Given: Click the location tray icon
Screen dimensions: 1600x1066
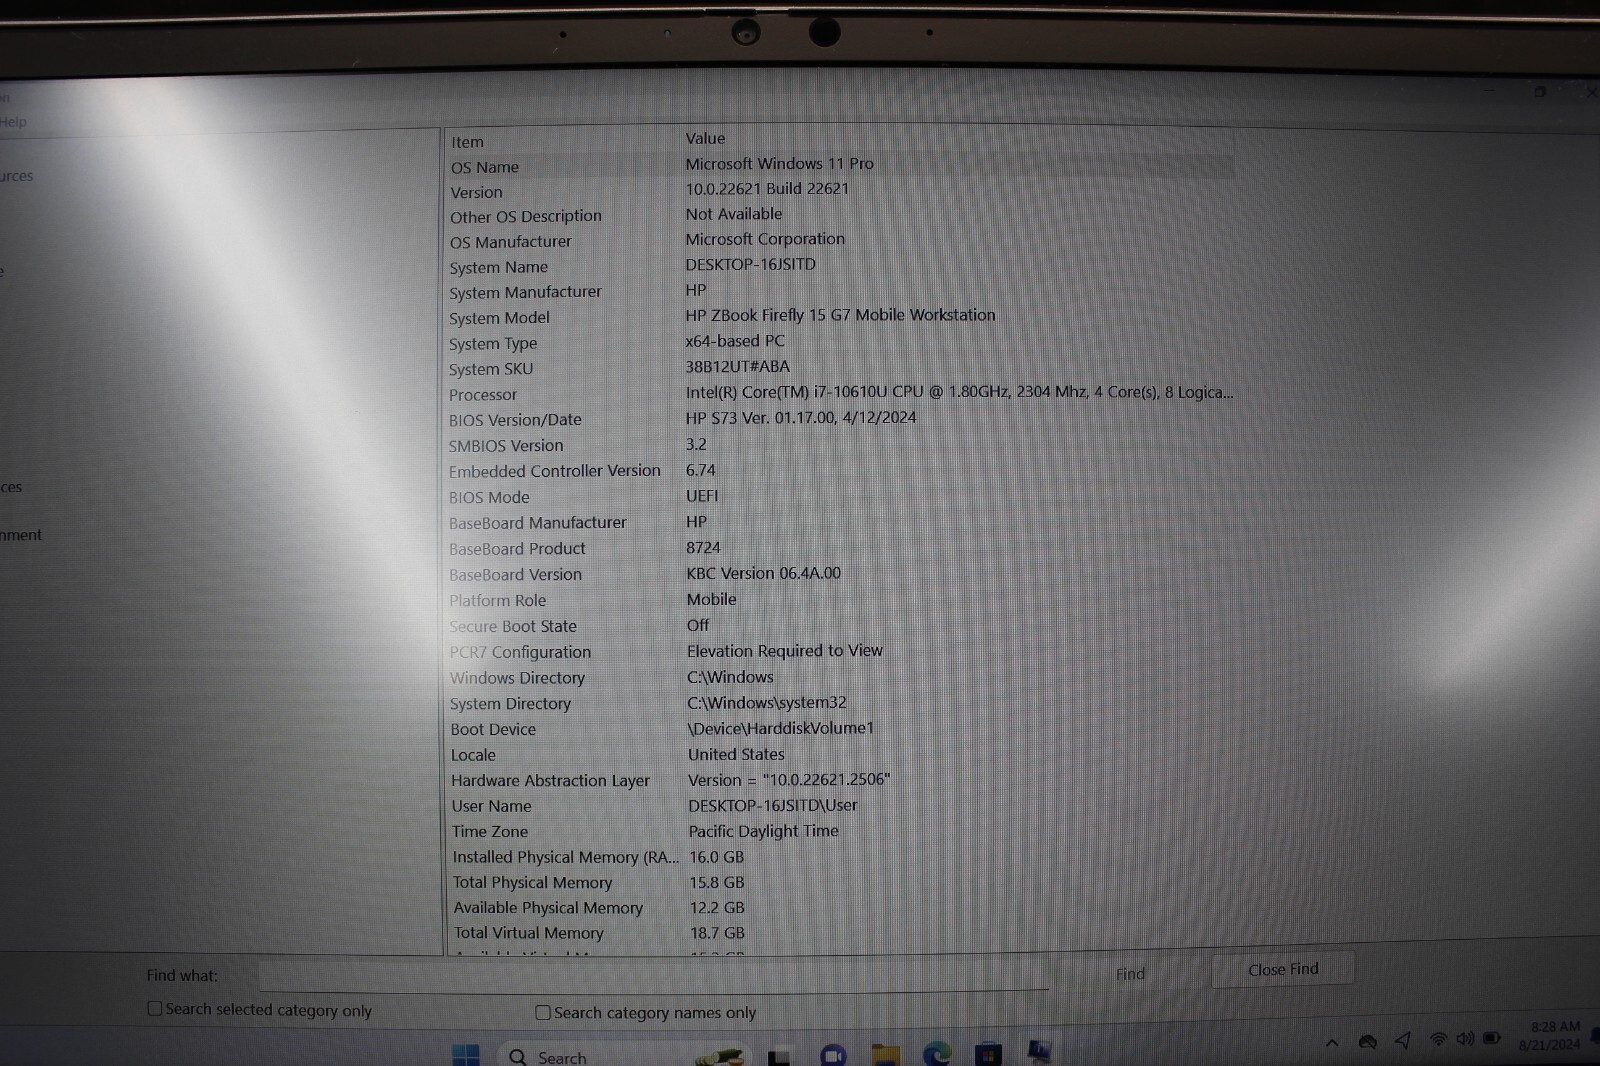Looking at the screenshot, I should [x=1403, y=1041].
